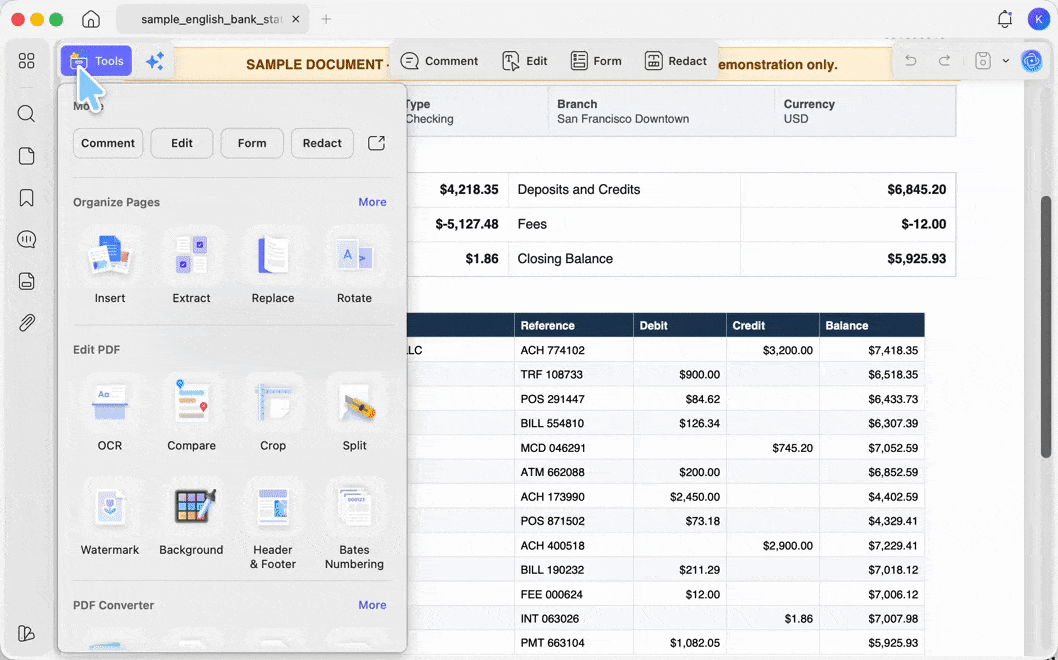Click the Credit column header
1058x660 pixels.
pyautogui.click(x=773, y=325)
